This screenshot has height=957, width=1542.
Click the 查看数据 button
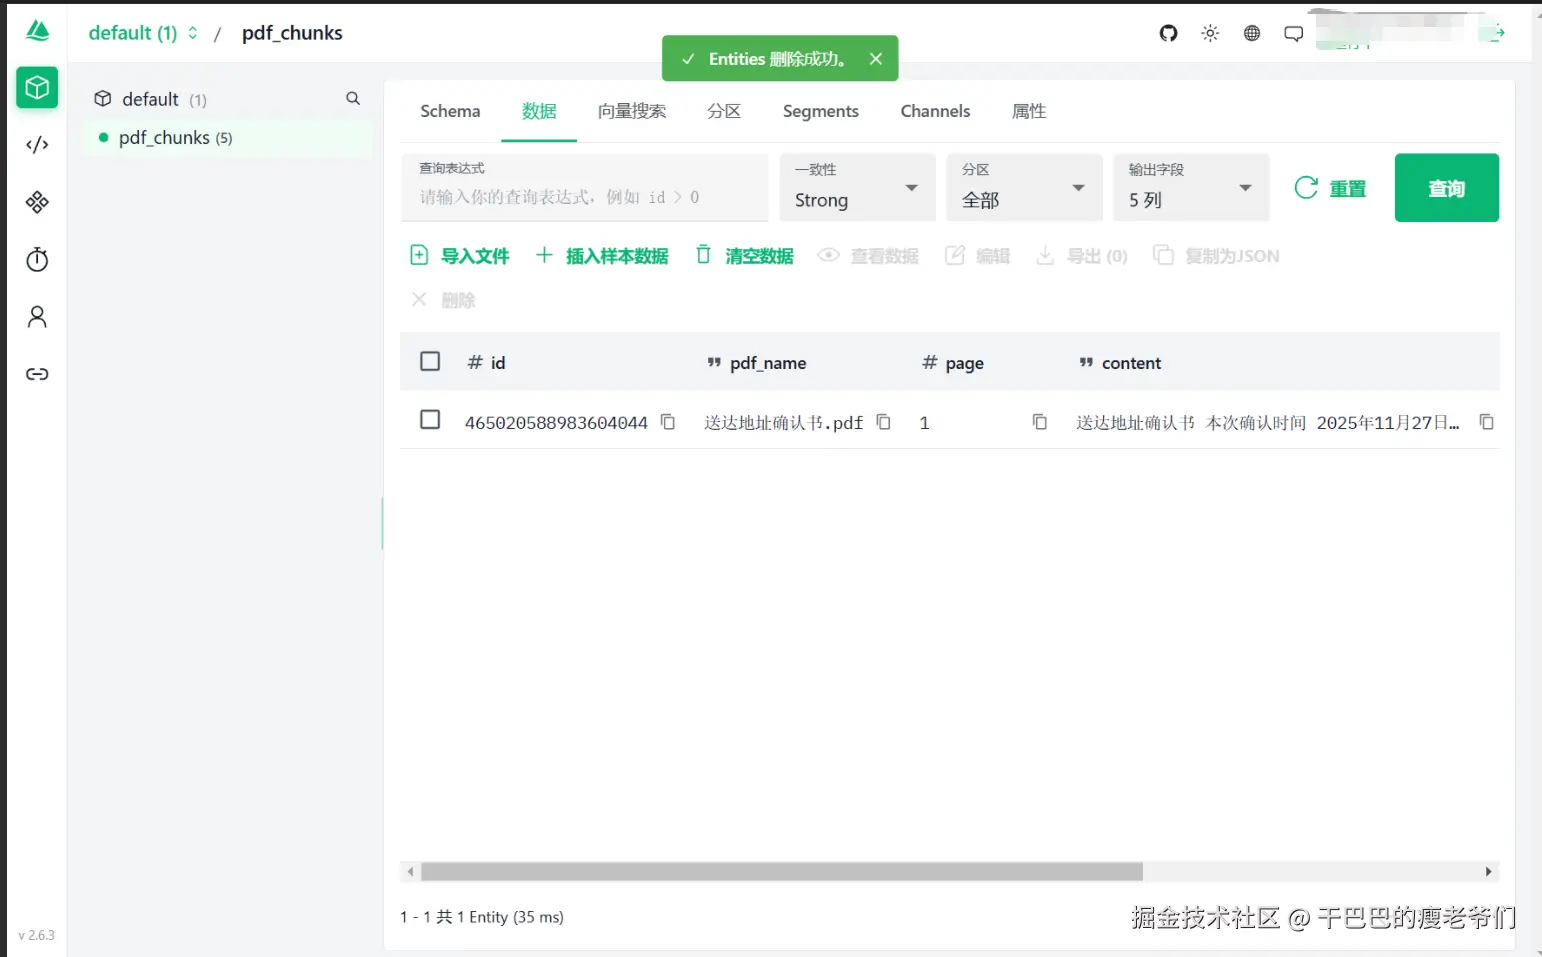coord(868,256)
